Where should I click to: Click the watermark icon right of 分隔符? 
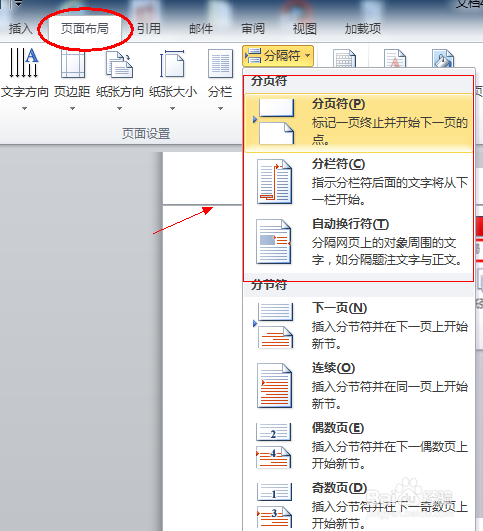click(x=395, y=58)
